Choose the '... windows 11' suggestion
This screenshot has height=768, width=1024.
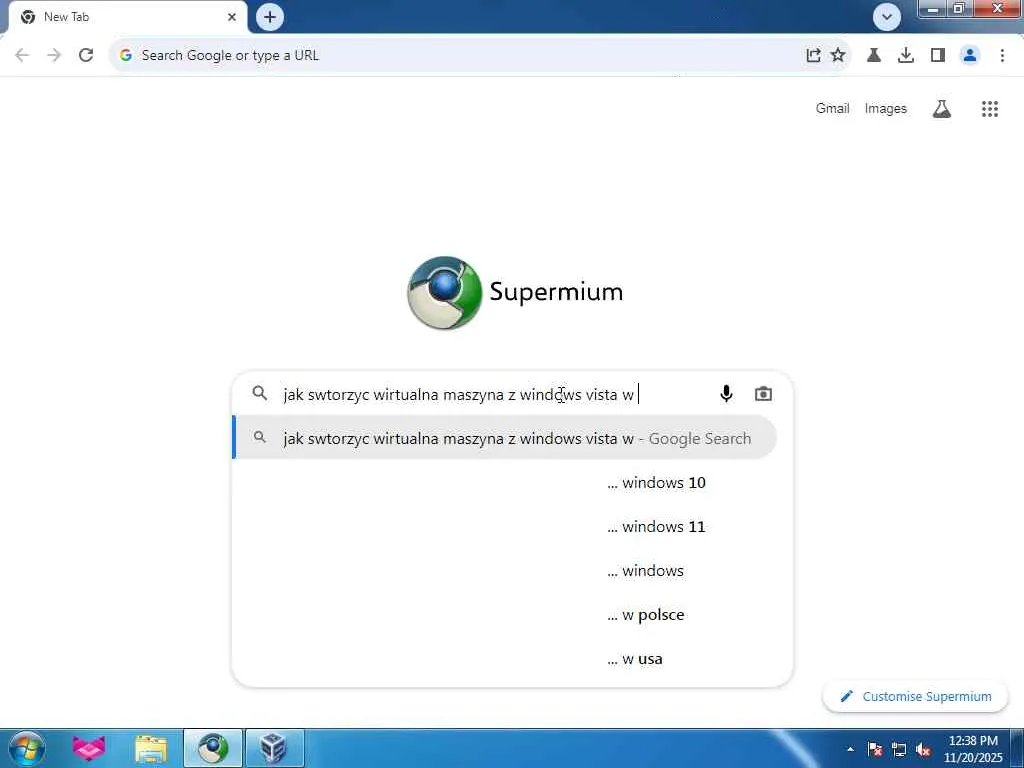(x=504, y=526)
